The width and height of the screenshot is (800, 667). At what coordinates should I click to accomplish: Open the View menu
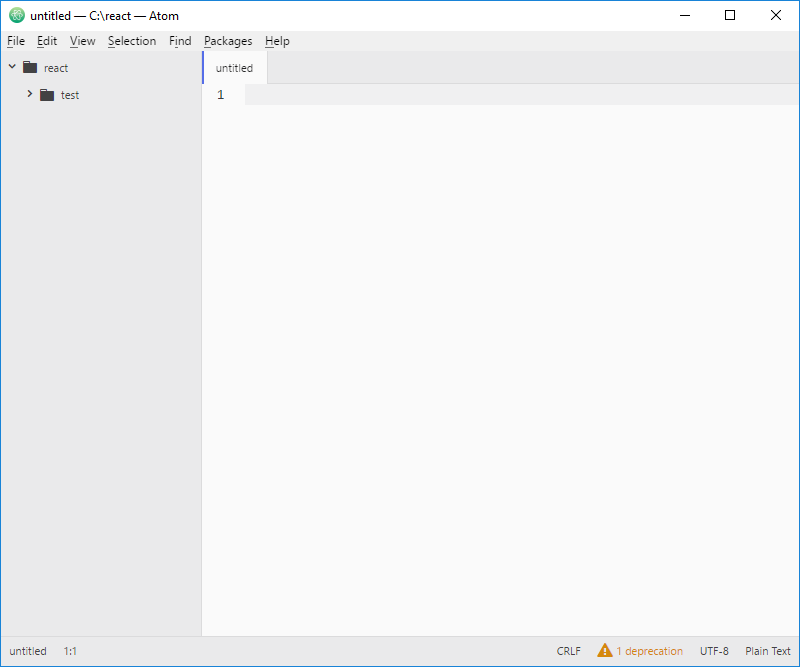pyautogui.click(x=82, y=41)
